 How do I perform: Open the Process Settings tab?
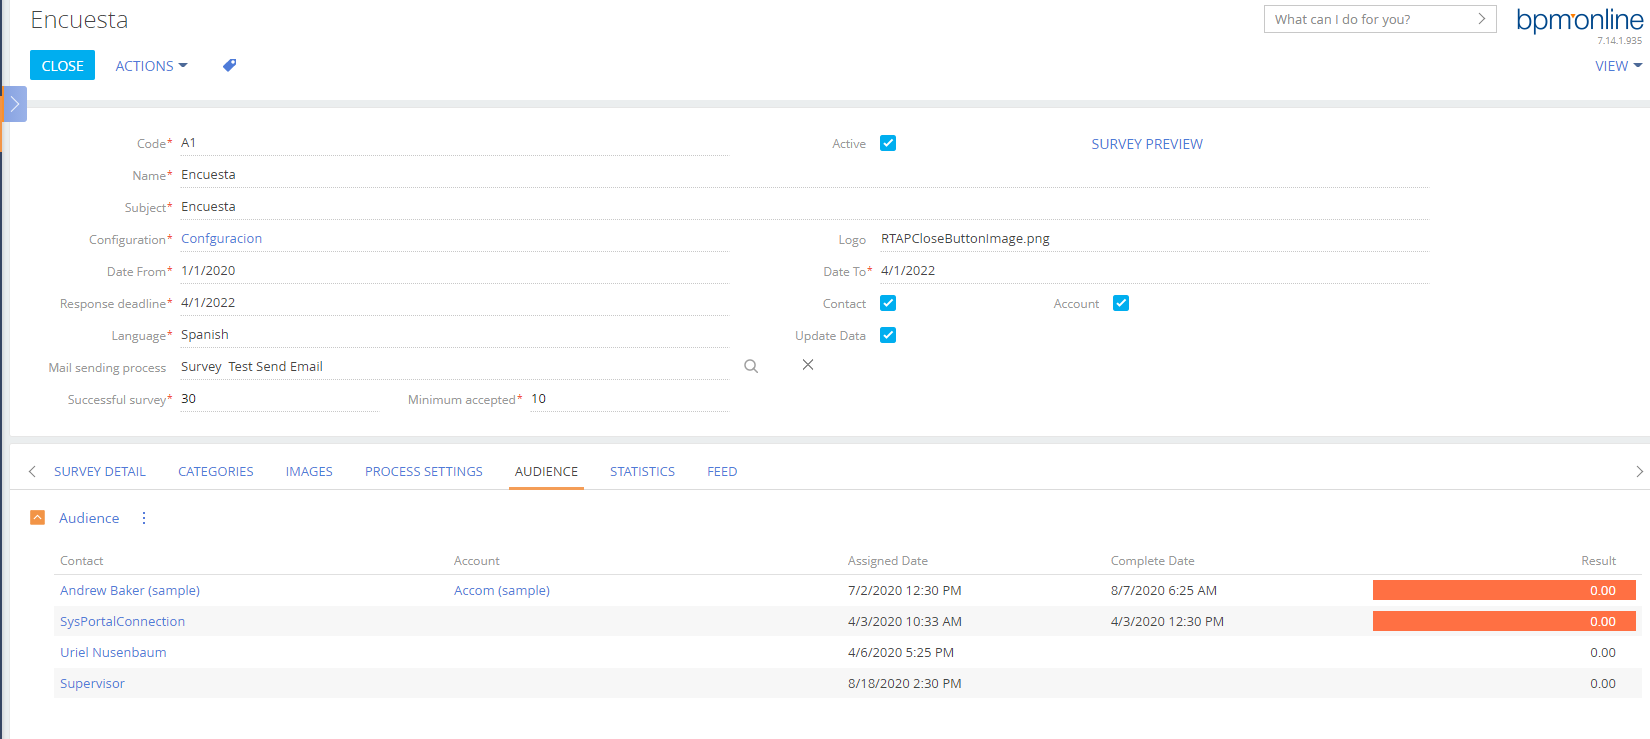pyautogui.click(x=423, y=472)
